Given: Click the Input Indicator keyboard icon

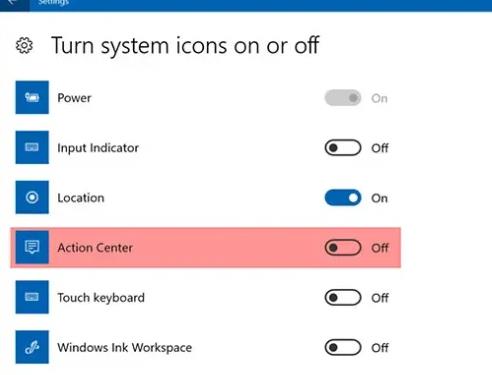Looking at the screenshot, I should click(x=32, y=147).
